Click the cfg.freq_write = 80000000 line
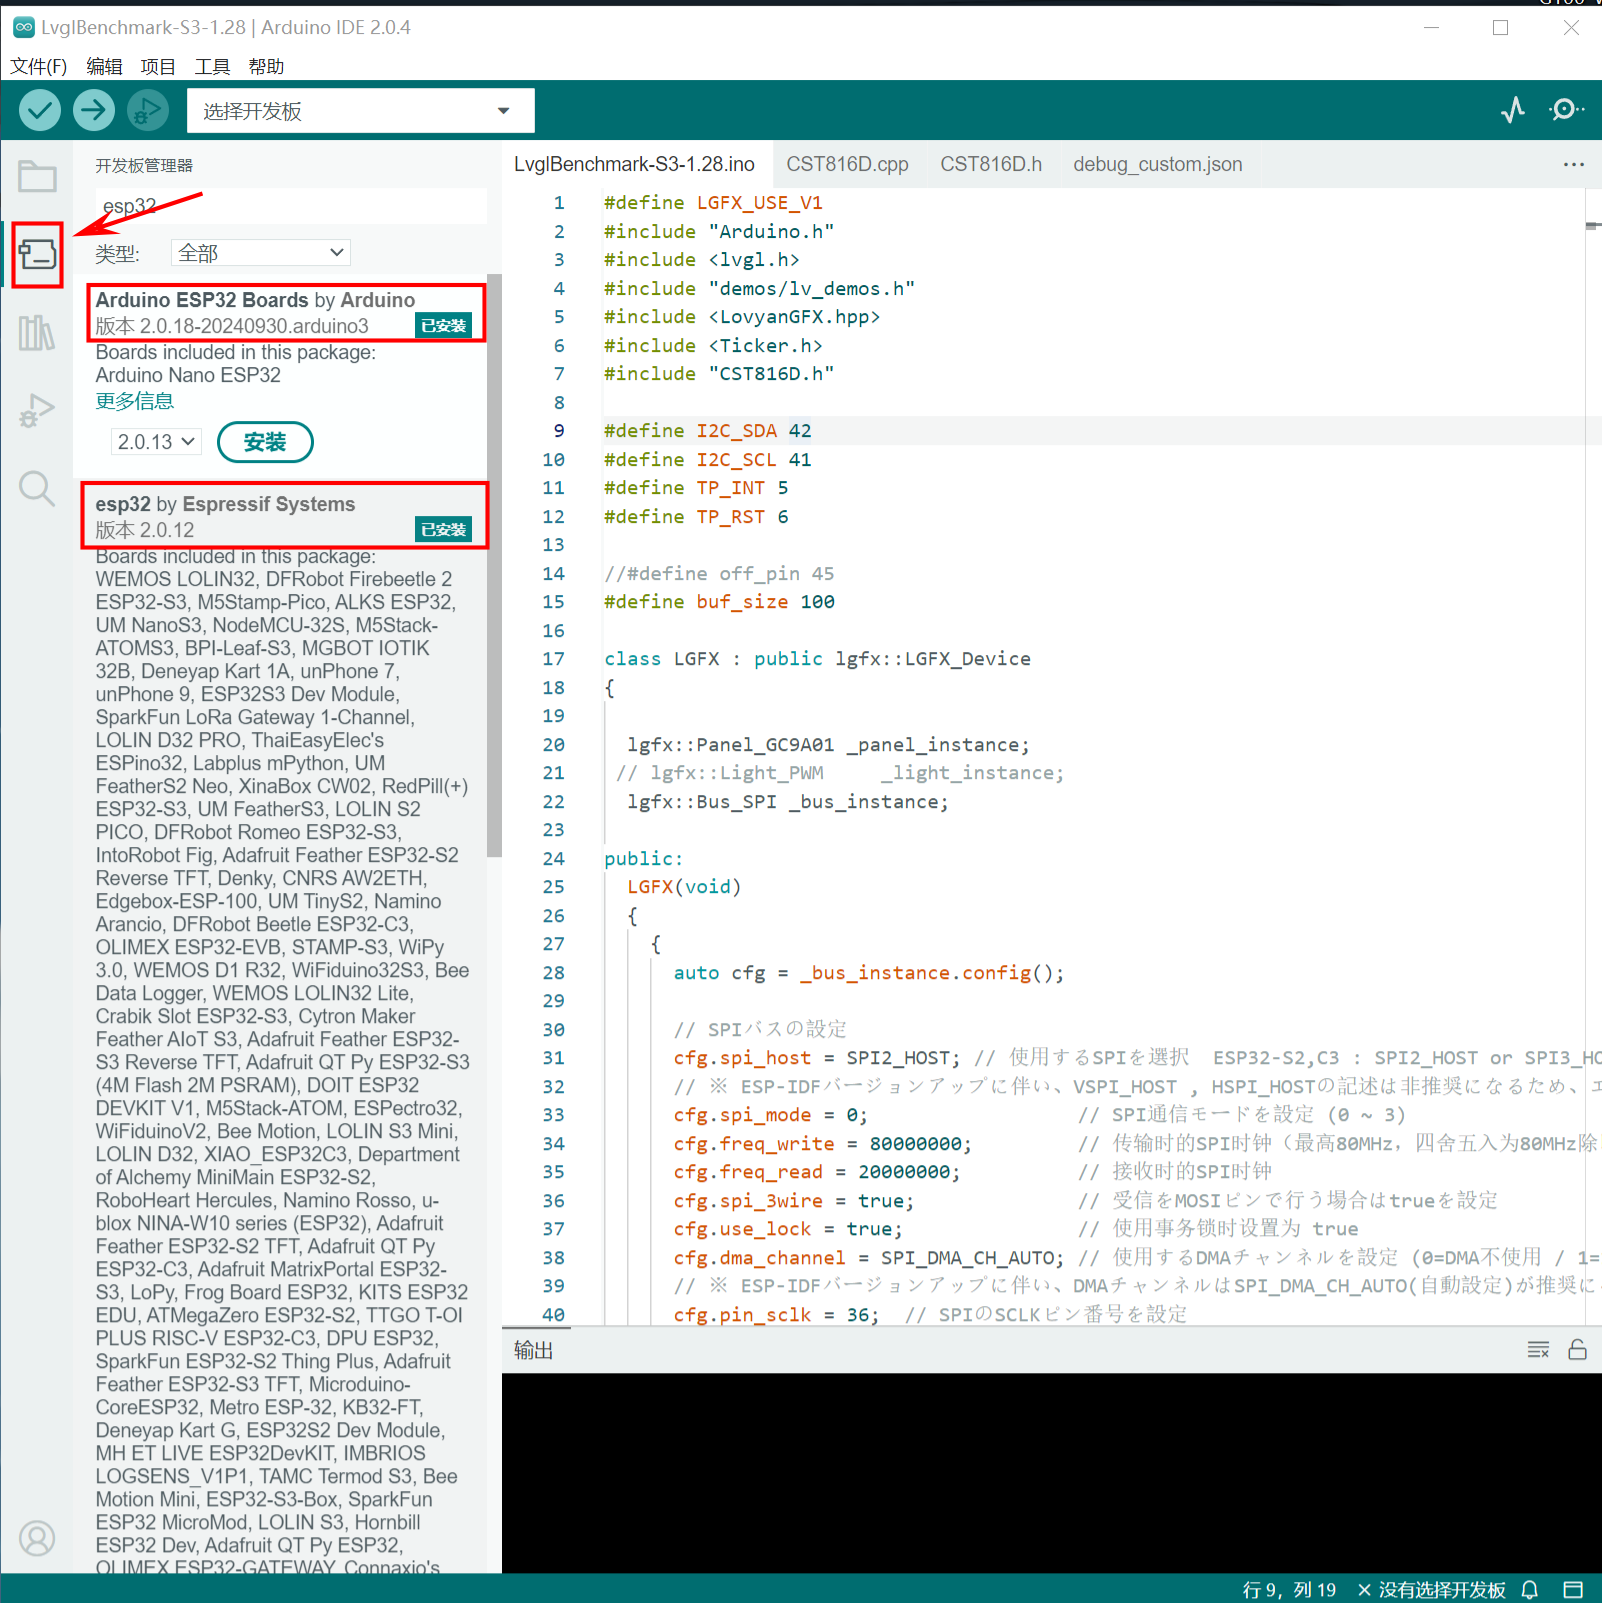1602x1603 pixels. pyautogui.click(x=822, y=1144)
